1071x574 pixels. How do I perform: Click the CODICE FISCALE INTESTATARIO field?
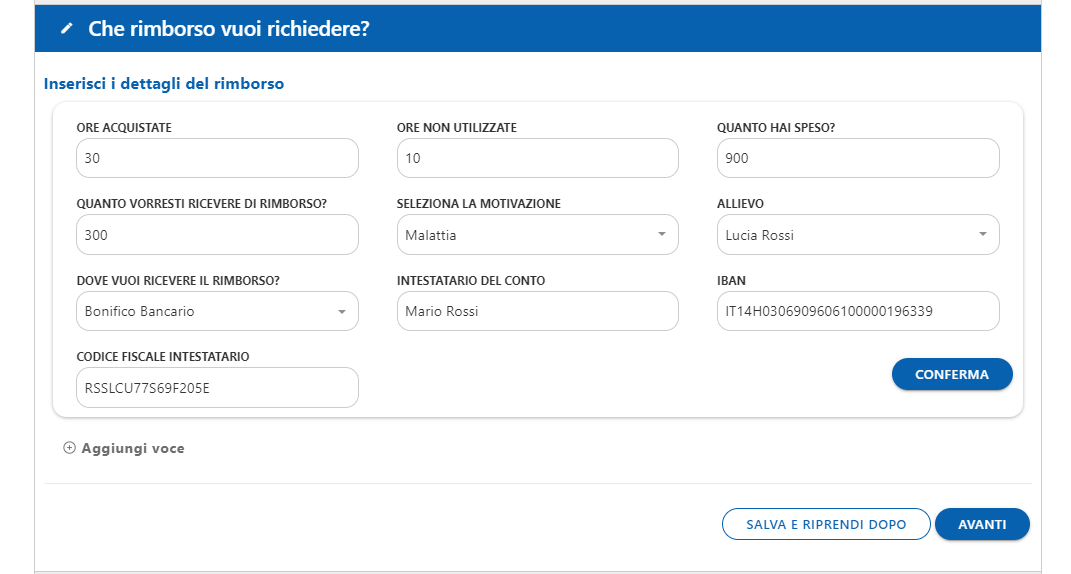[x=217, y=388]
